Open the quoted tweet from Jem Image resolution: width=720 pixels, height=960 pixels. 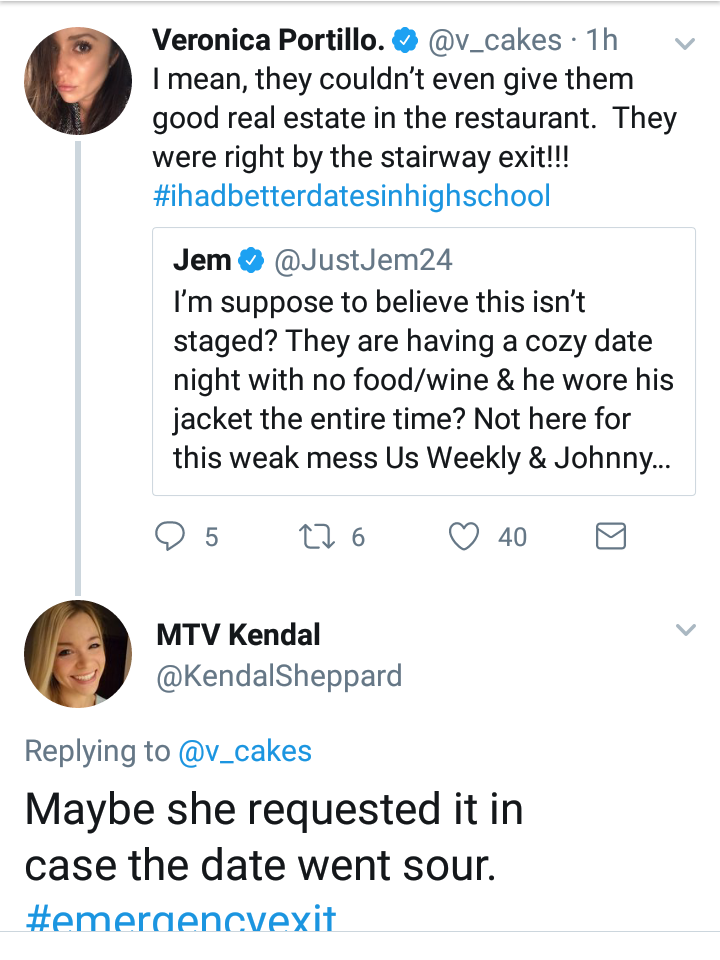click(x=424, y=361)
